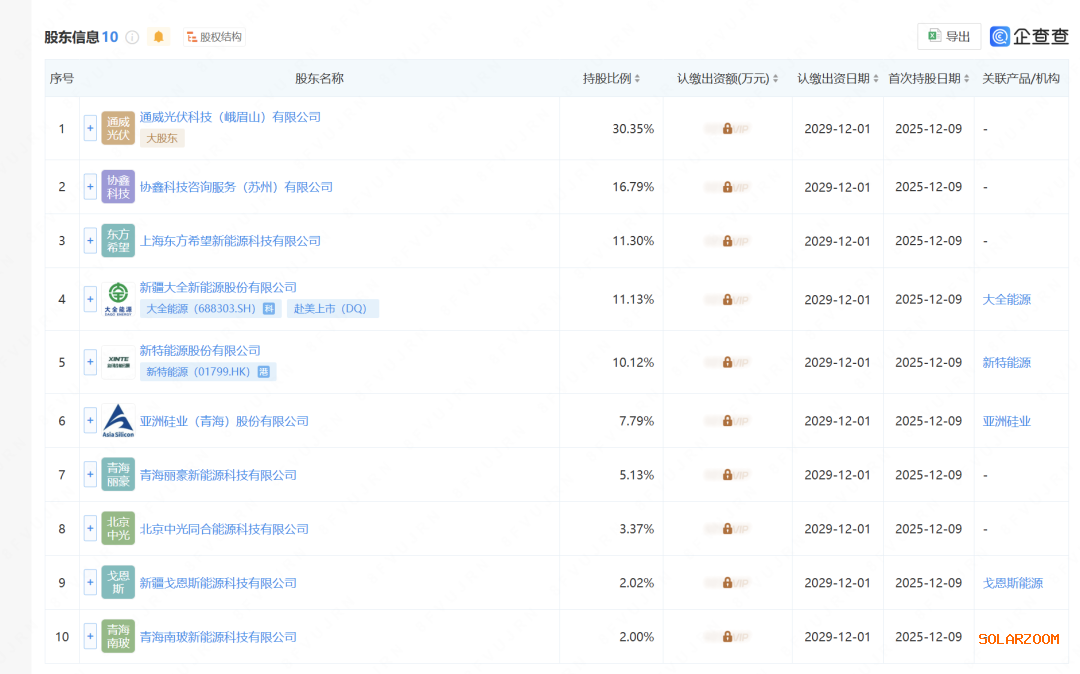Click the 大全能源 company logo
This screenshot has height=674, width=1080.
point(118,299)
